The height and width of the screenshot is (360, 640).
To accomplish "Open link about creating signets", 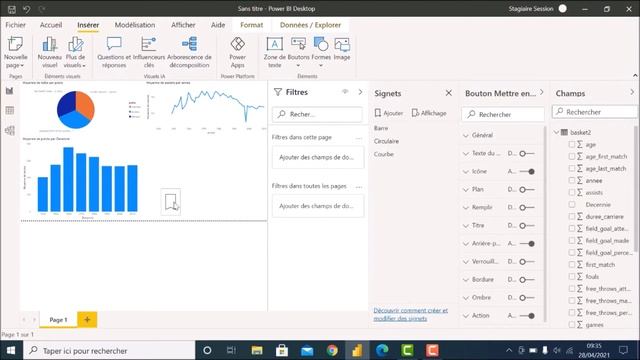I will coord(411,314).
